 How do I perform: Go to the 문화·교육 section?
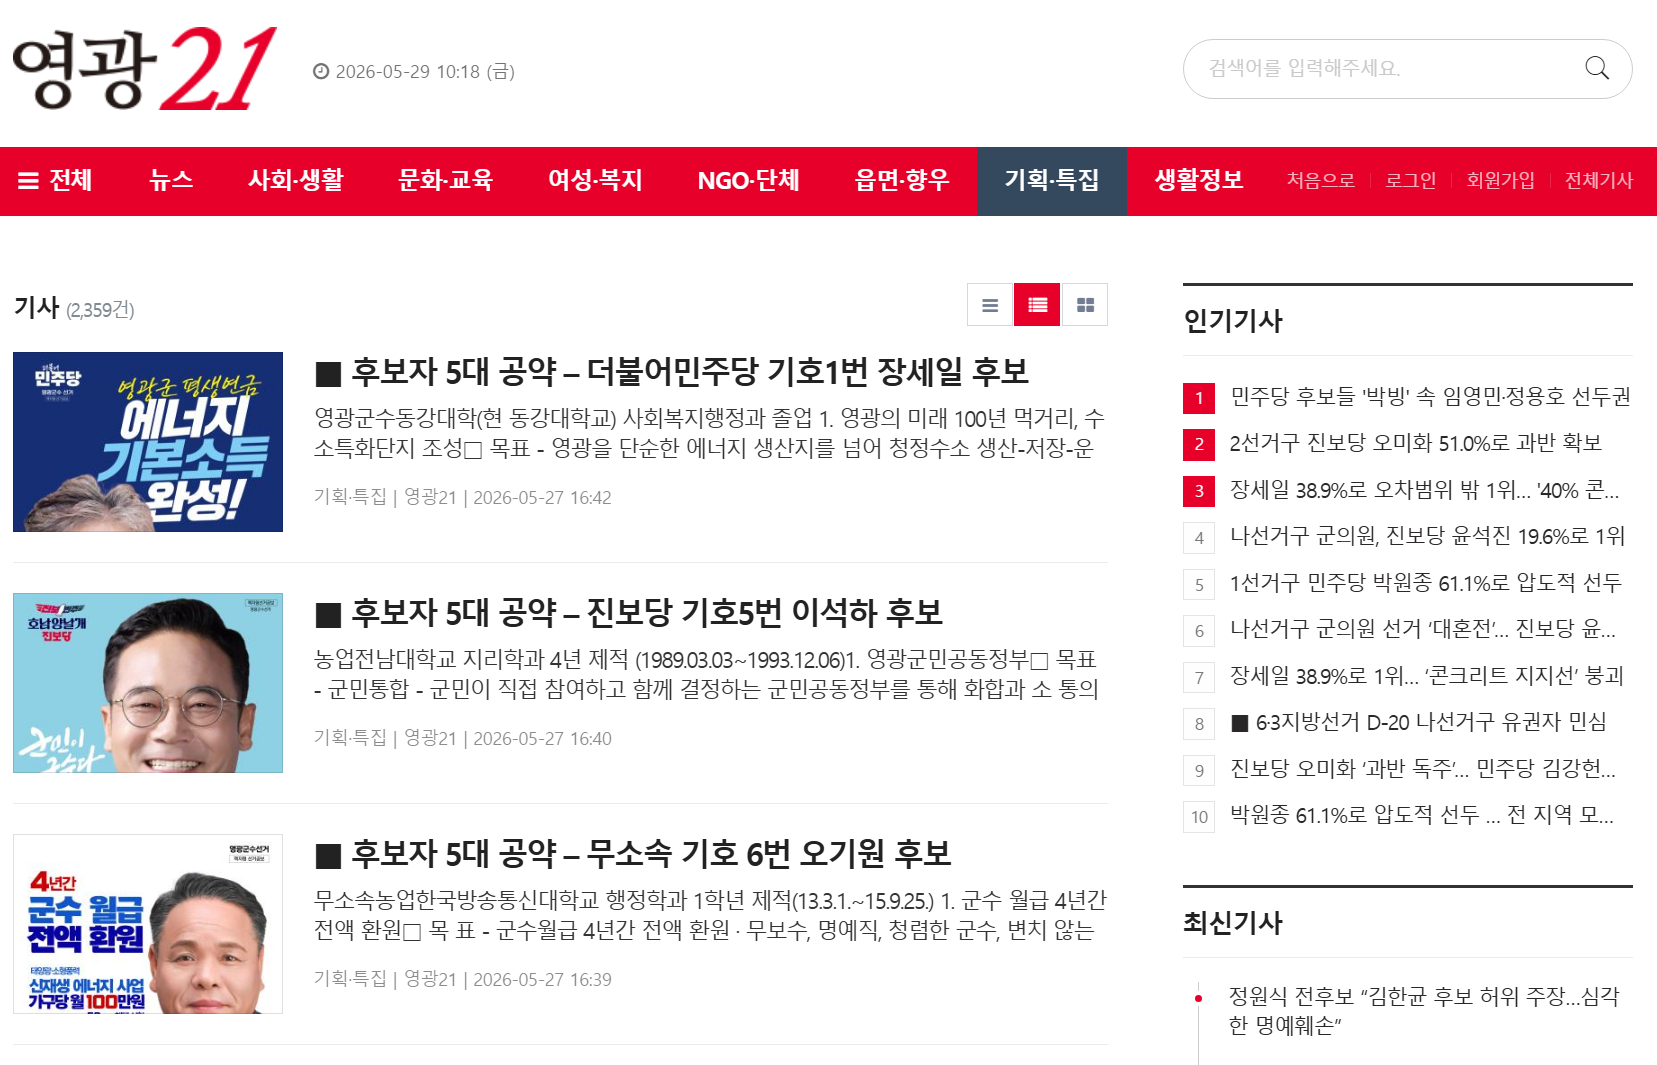pos(446,181)
